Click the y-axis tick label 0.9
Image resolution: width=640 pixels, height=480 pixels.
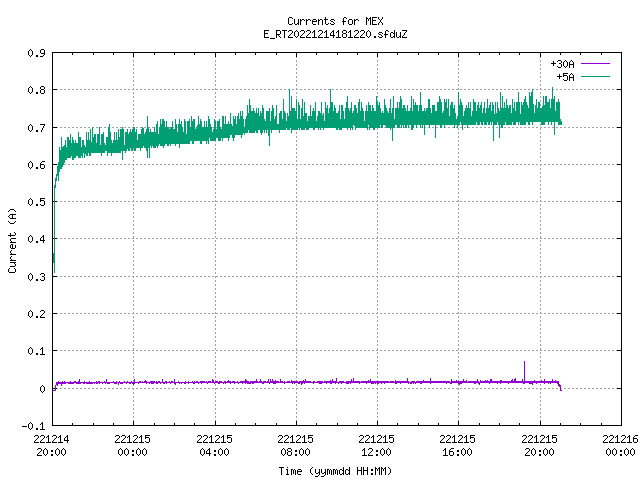37,53
